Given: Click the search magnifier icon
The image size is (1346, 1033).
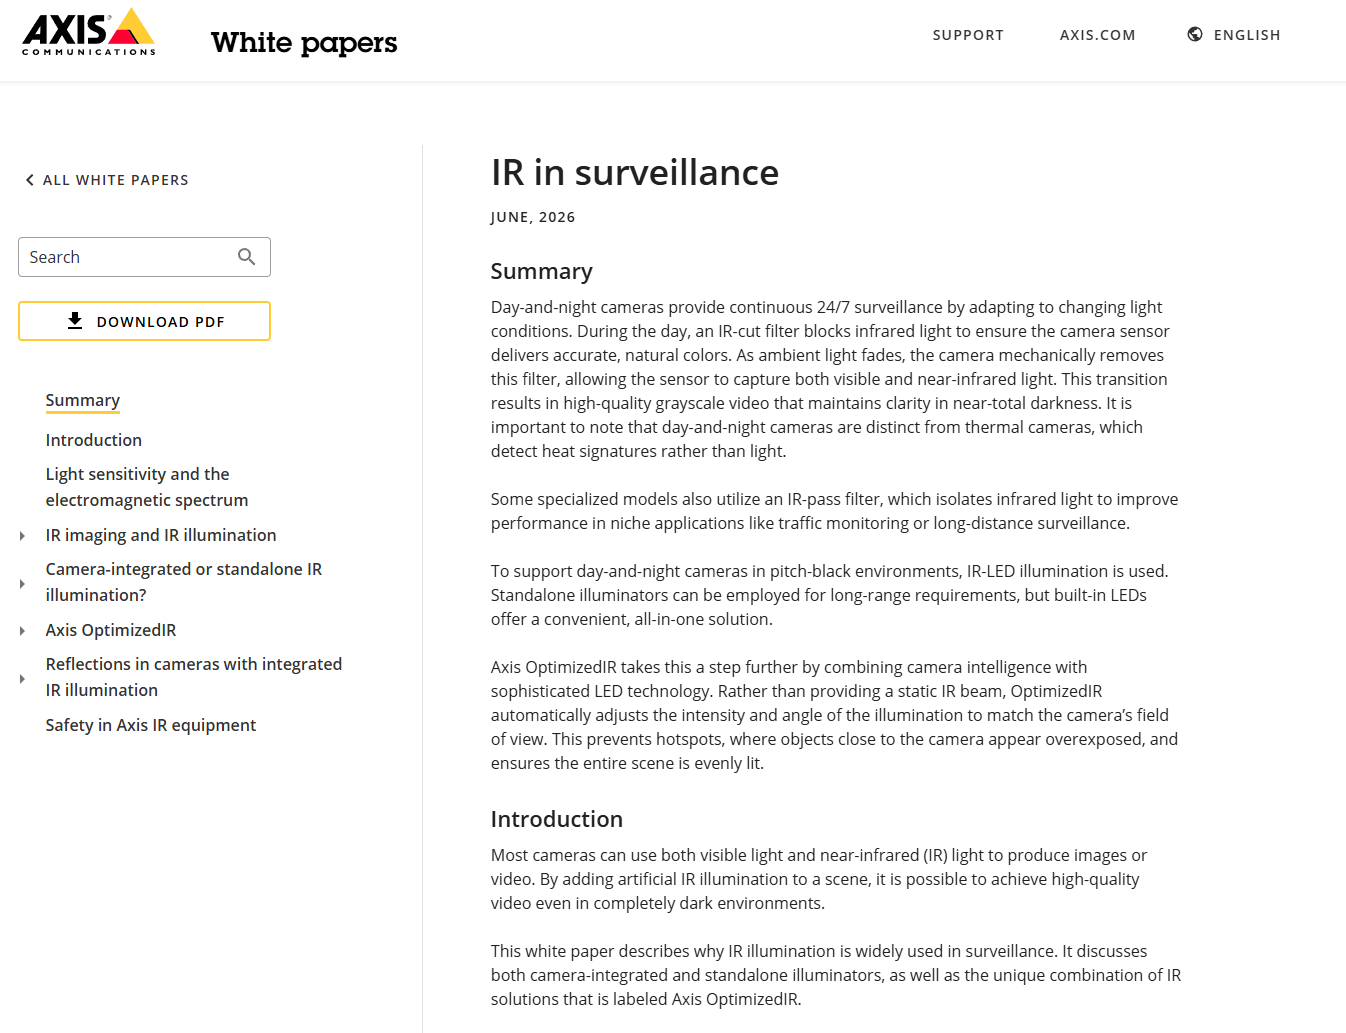Looking at the screenshot, I should [x=246, y=257].
